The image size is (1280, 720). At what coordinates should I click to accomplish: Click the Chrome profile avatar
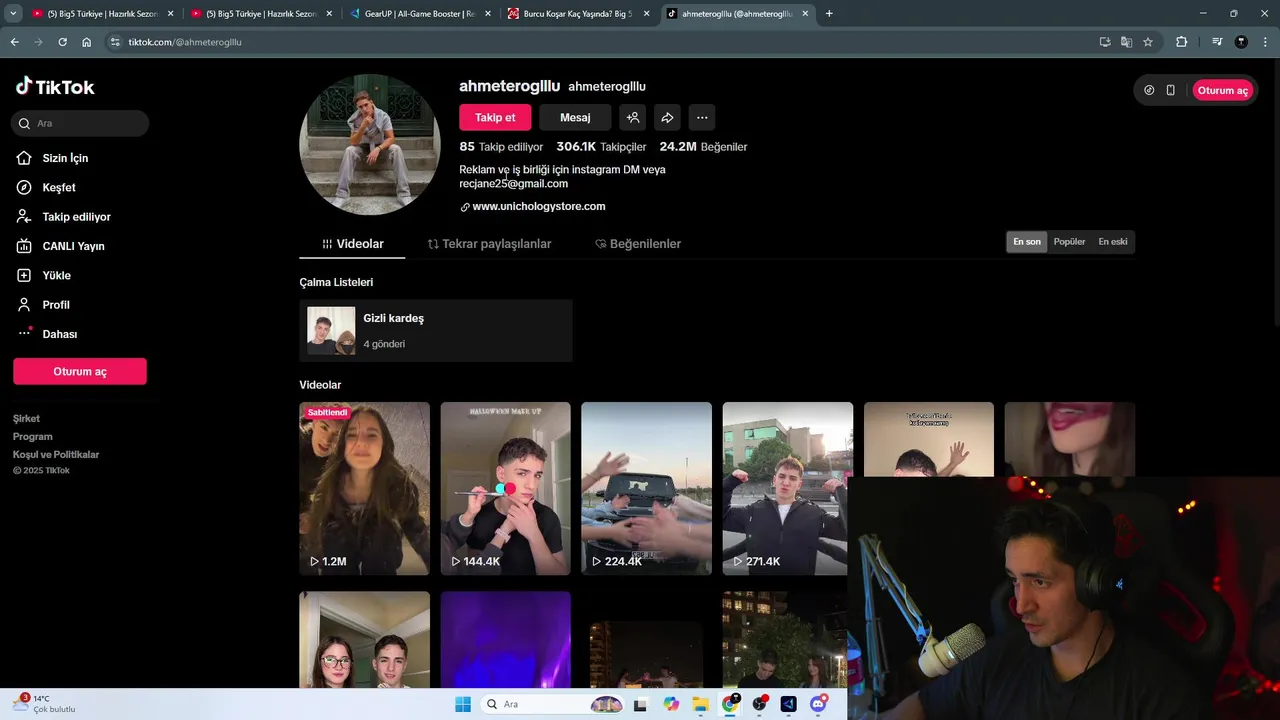[x=1241, y=42]
